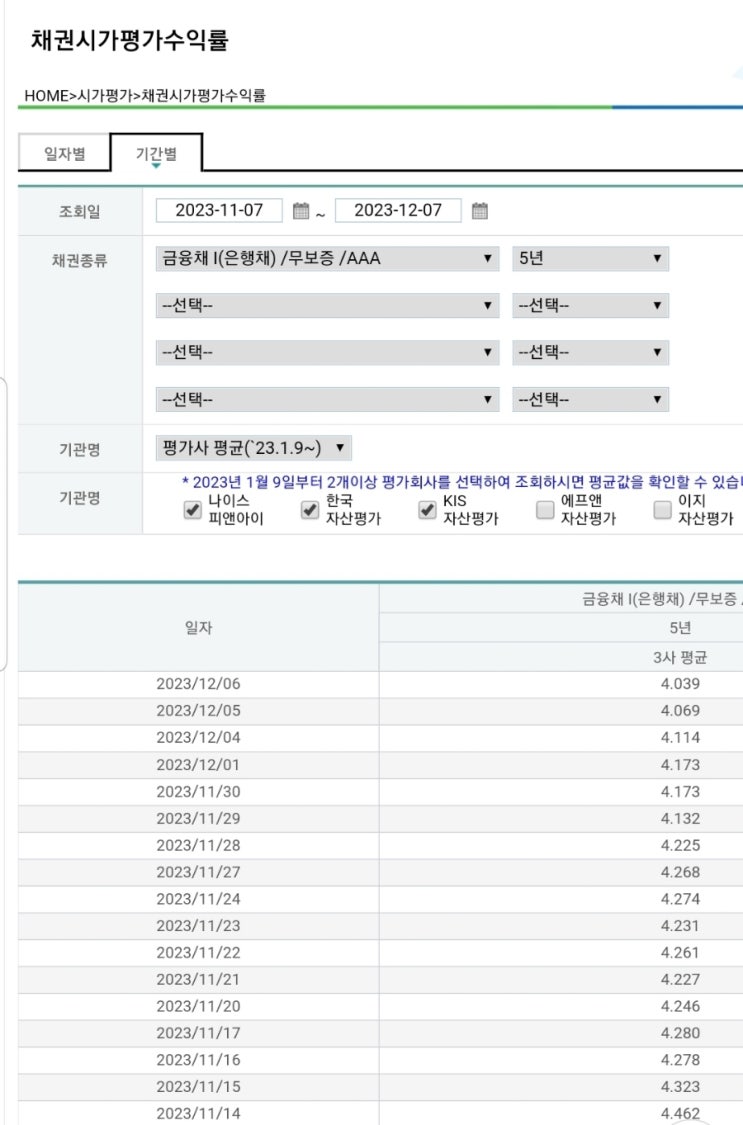Screen dimensions: 743x1125
Task: Uncheck the 한국 자산평가 checkbox
Action: pyautogui.click(x=310, y=509)
